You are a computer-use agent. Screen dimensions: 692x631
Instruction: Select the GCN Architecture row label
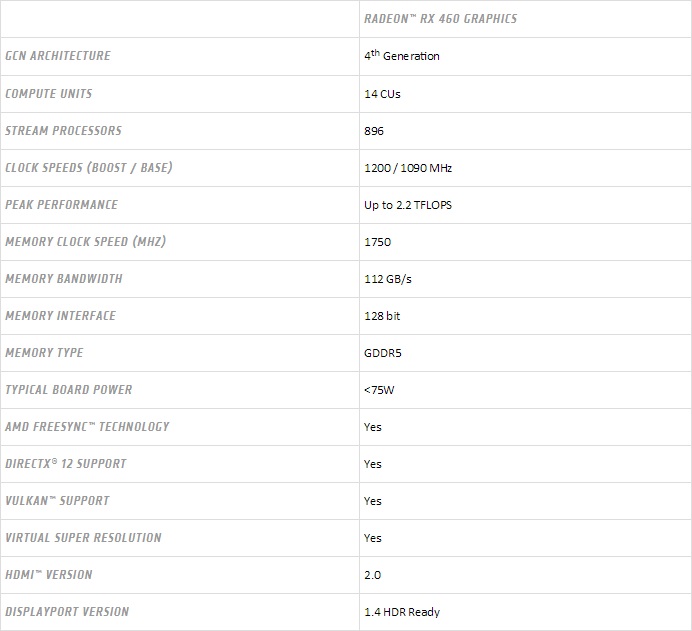click(x=58, y=56)
